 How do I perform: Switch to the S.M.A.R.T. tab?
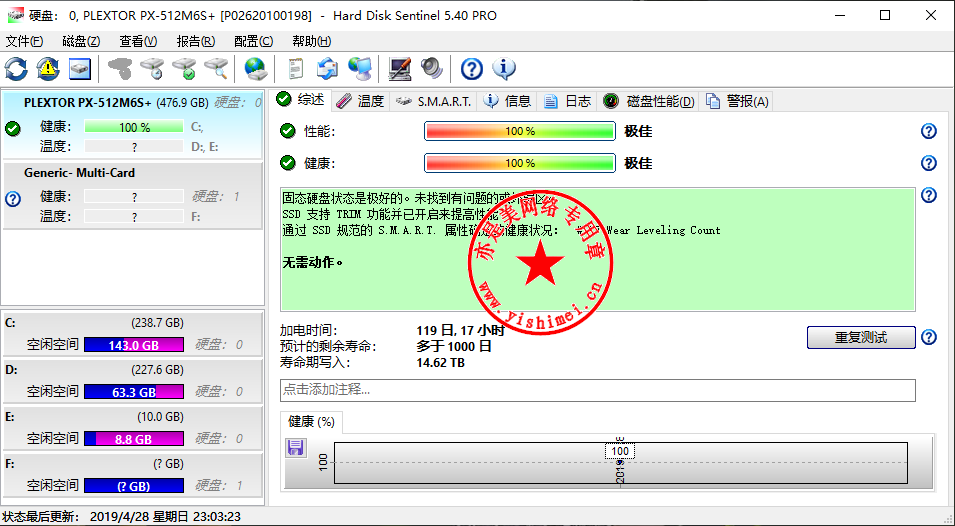pos(433,101)
